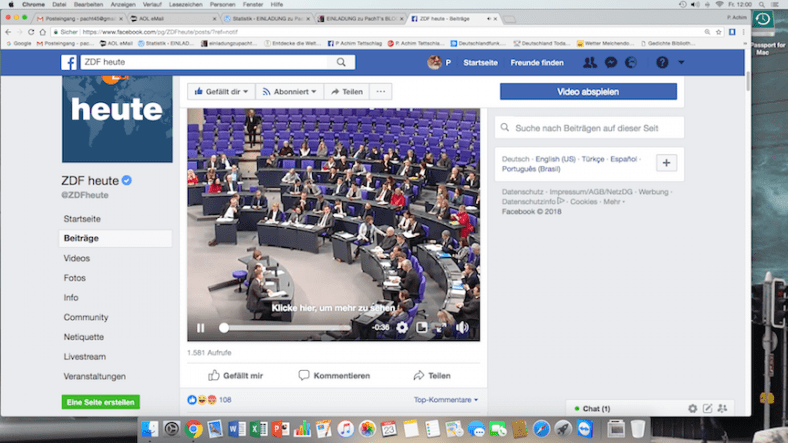788x443 pixels.
Task: Open chat settings gear icon
Action: pyautogui.click(x=692, y=408)
